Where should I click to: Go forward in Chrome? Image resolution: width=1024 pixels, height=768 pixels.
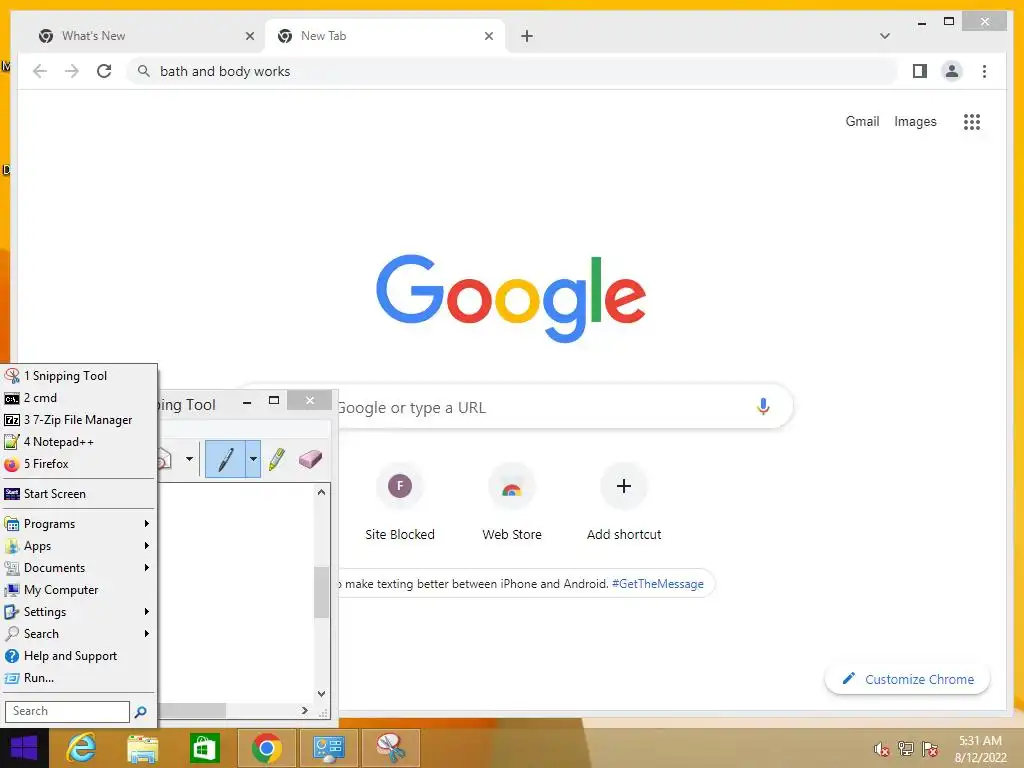click(72, 71)
